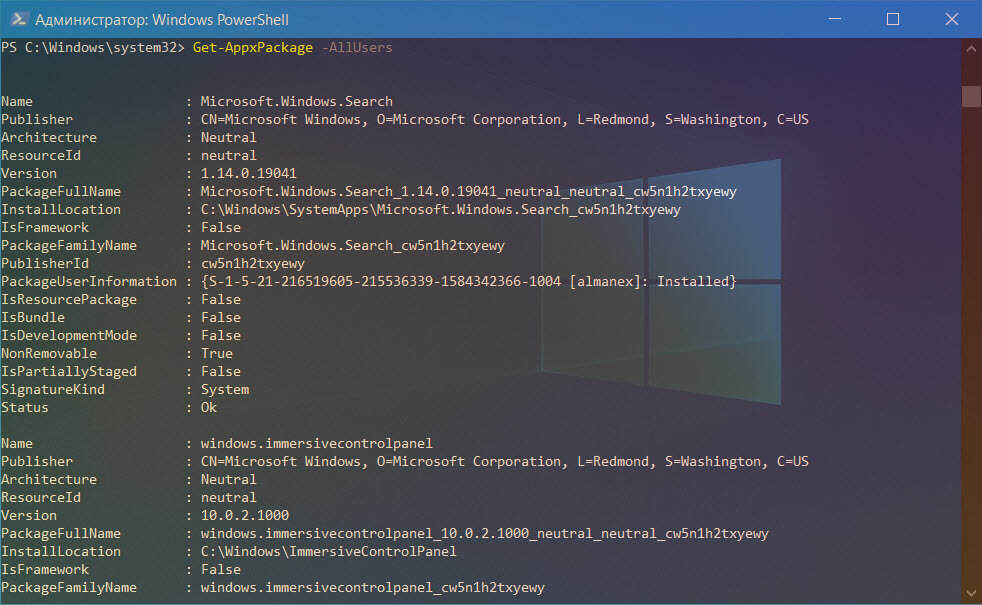Click the scrollbar down arrow
This screenshot has width=982, height=605.
971,593
